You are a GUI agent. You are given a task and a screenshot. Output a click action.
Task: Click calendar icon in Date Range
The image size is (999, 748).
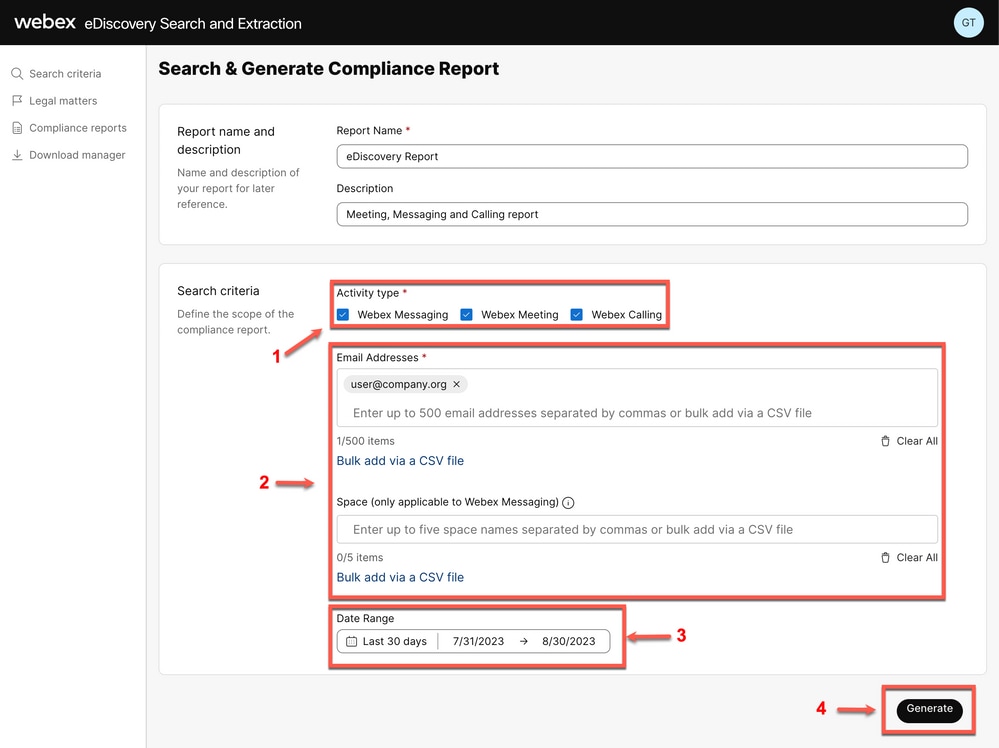351,642
